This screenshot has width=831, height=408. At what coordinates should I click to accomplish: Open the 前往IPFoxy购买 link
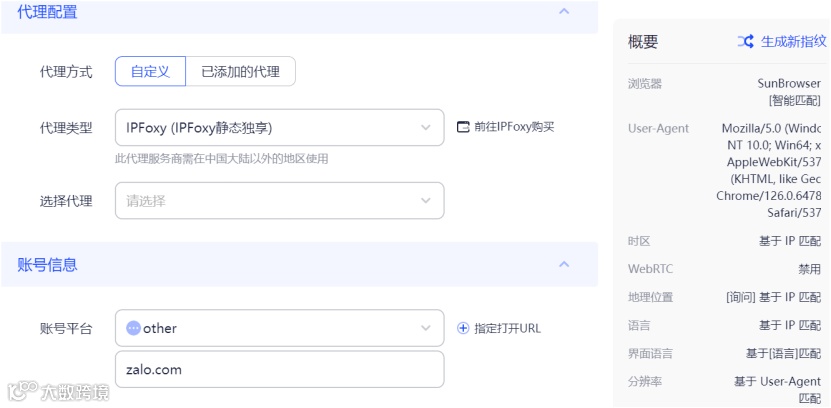pos(513,127)
